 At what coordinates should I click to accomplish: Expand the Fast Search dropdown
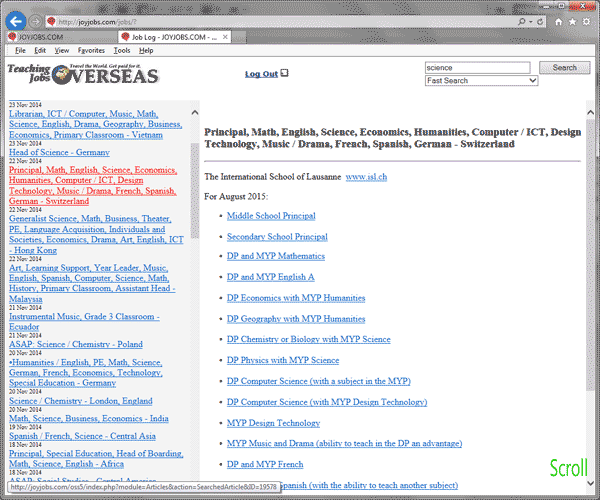pos(532,80)
